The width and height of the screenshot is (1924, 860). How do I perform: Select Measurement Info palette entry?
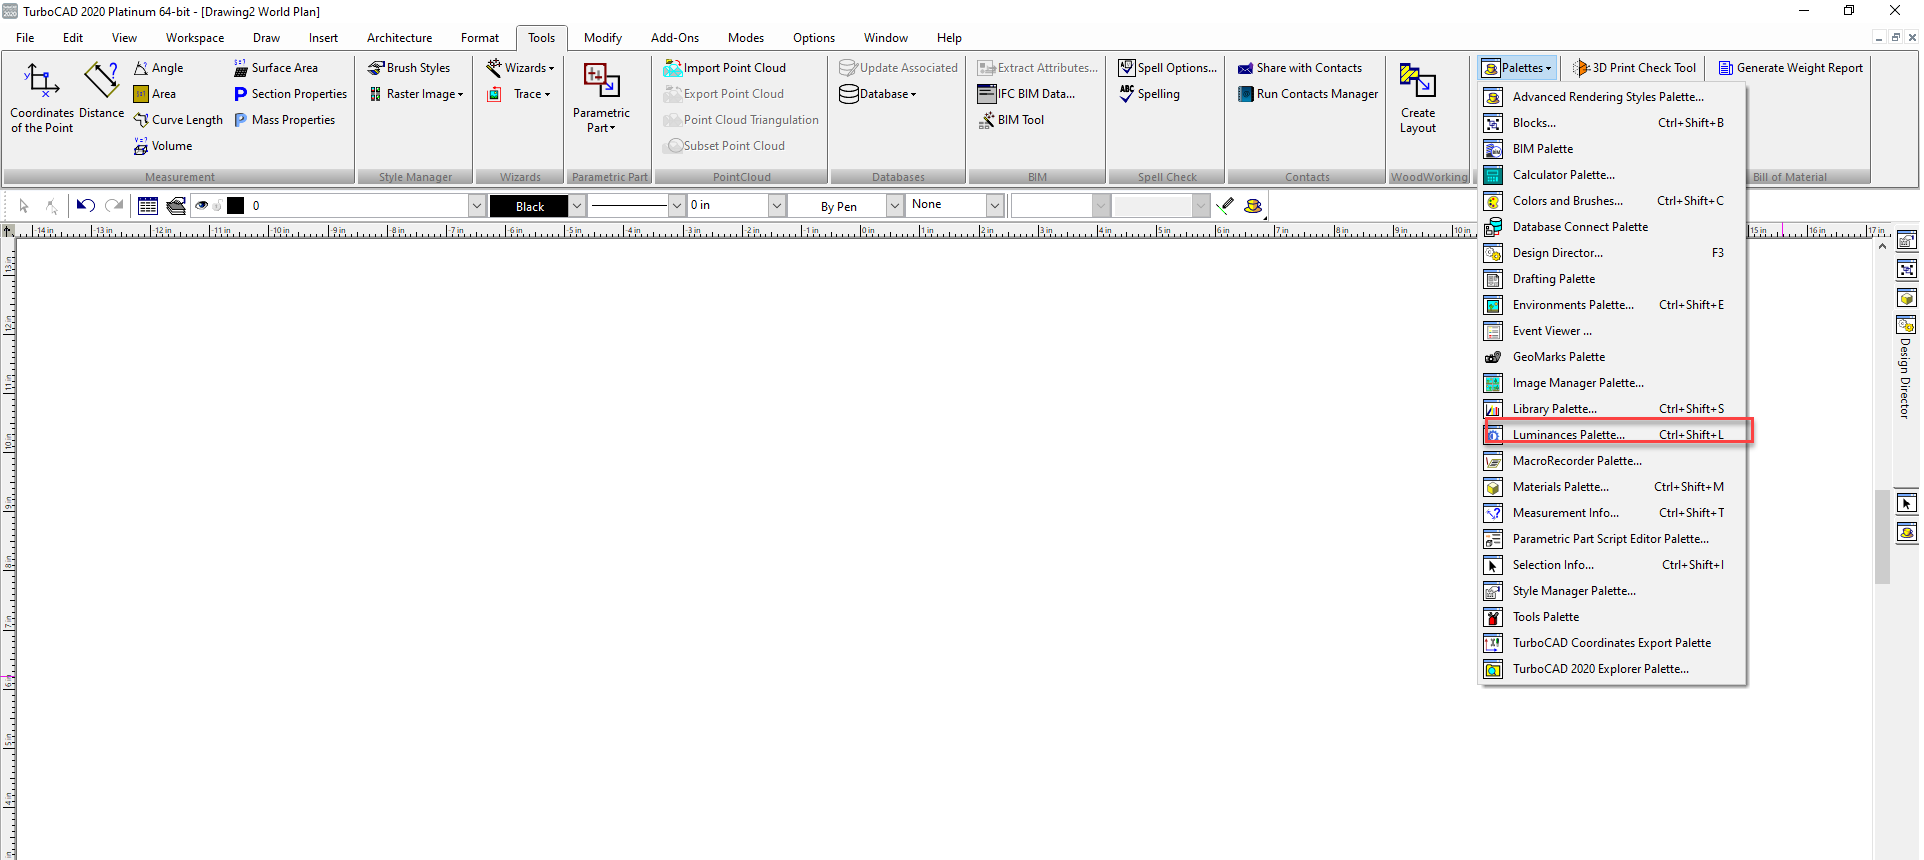point(1612,513)
